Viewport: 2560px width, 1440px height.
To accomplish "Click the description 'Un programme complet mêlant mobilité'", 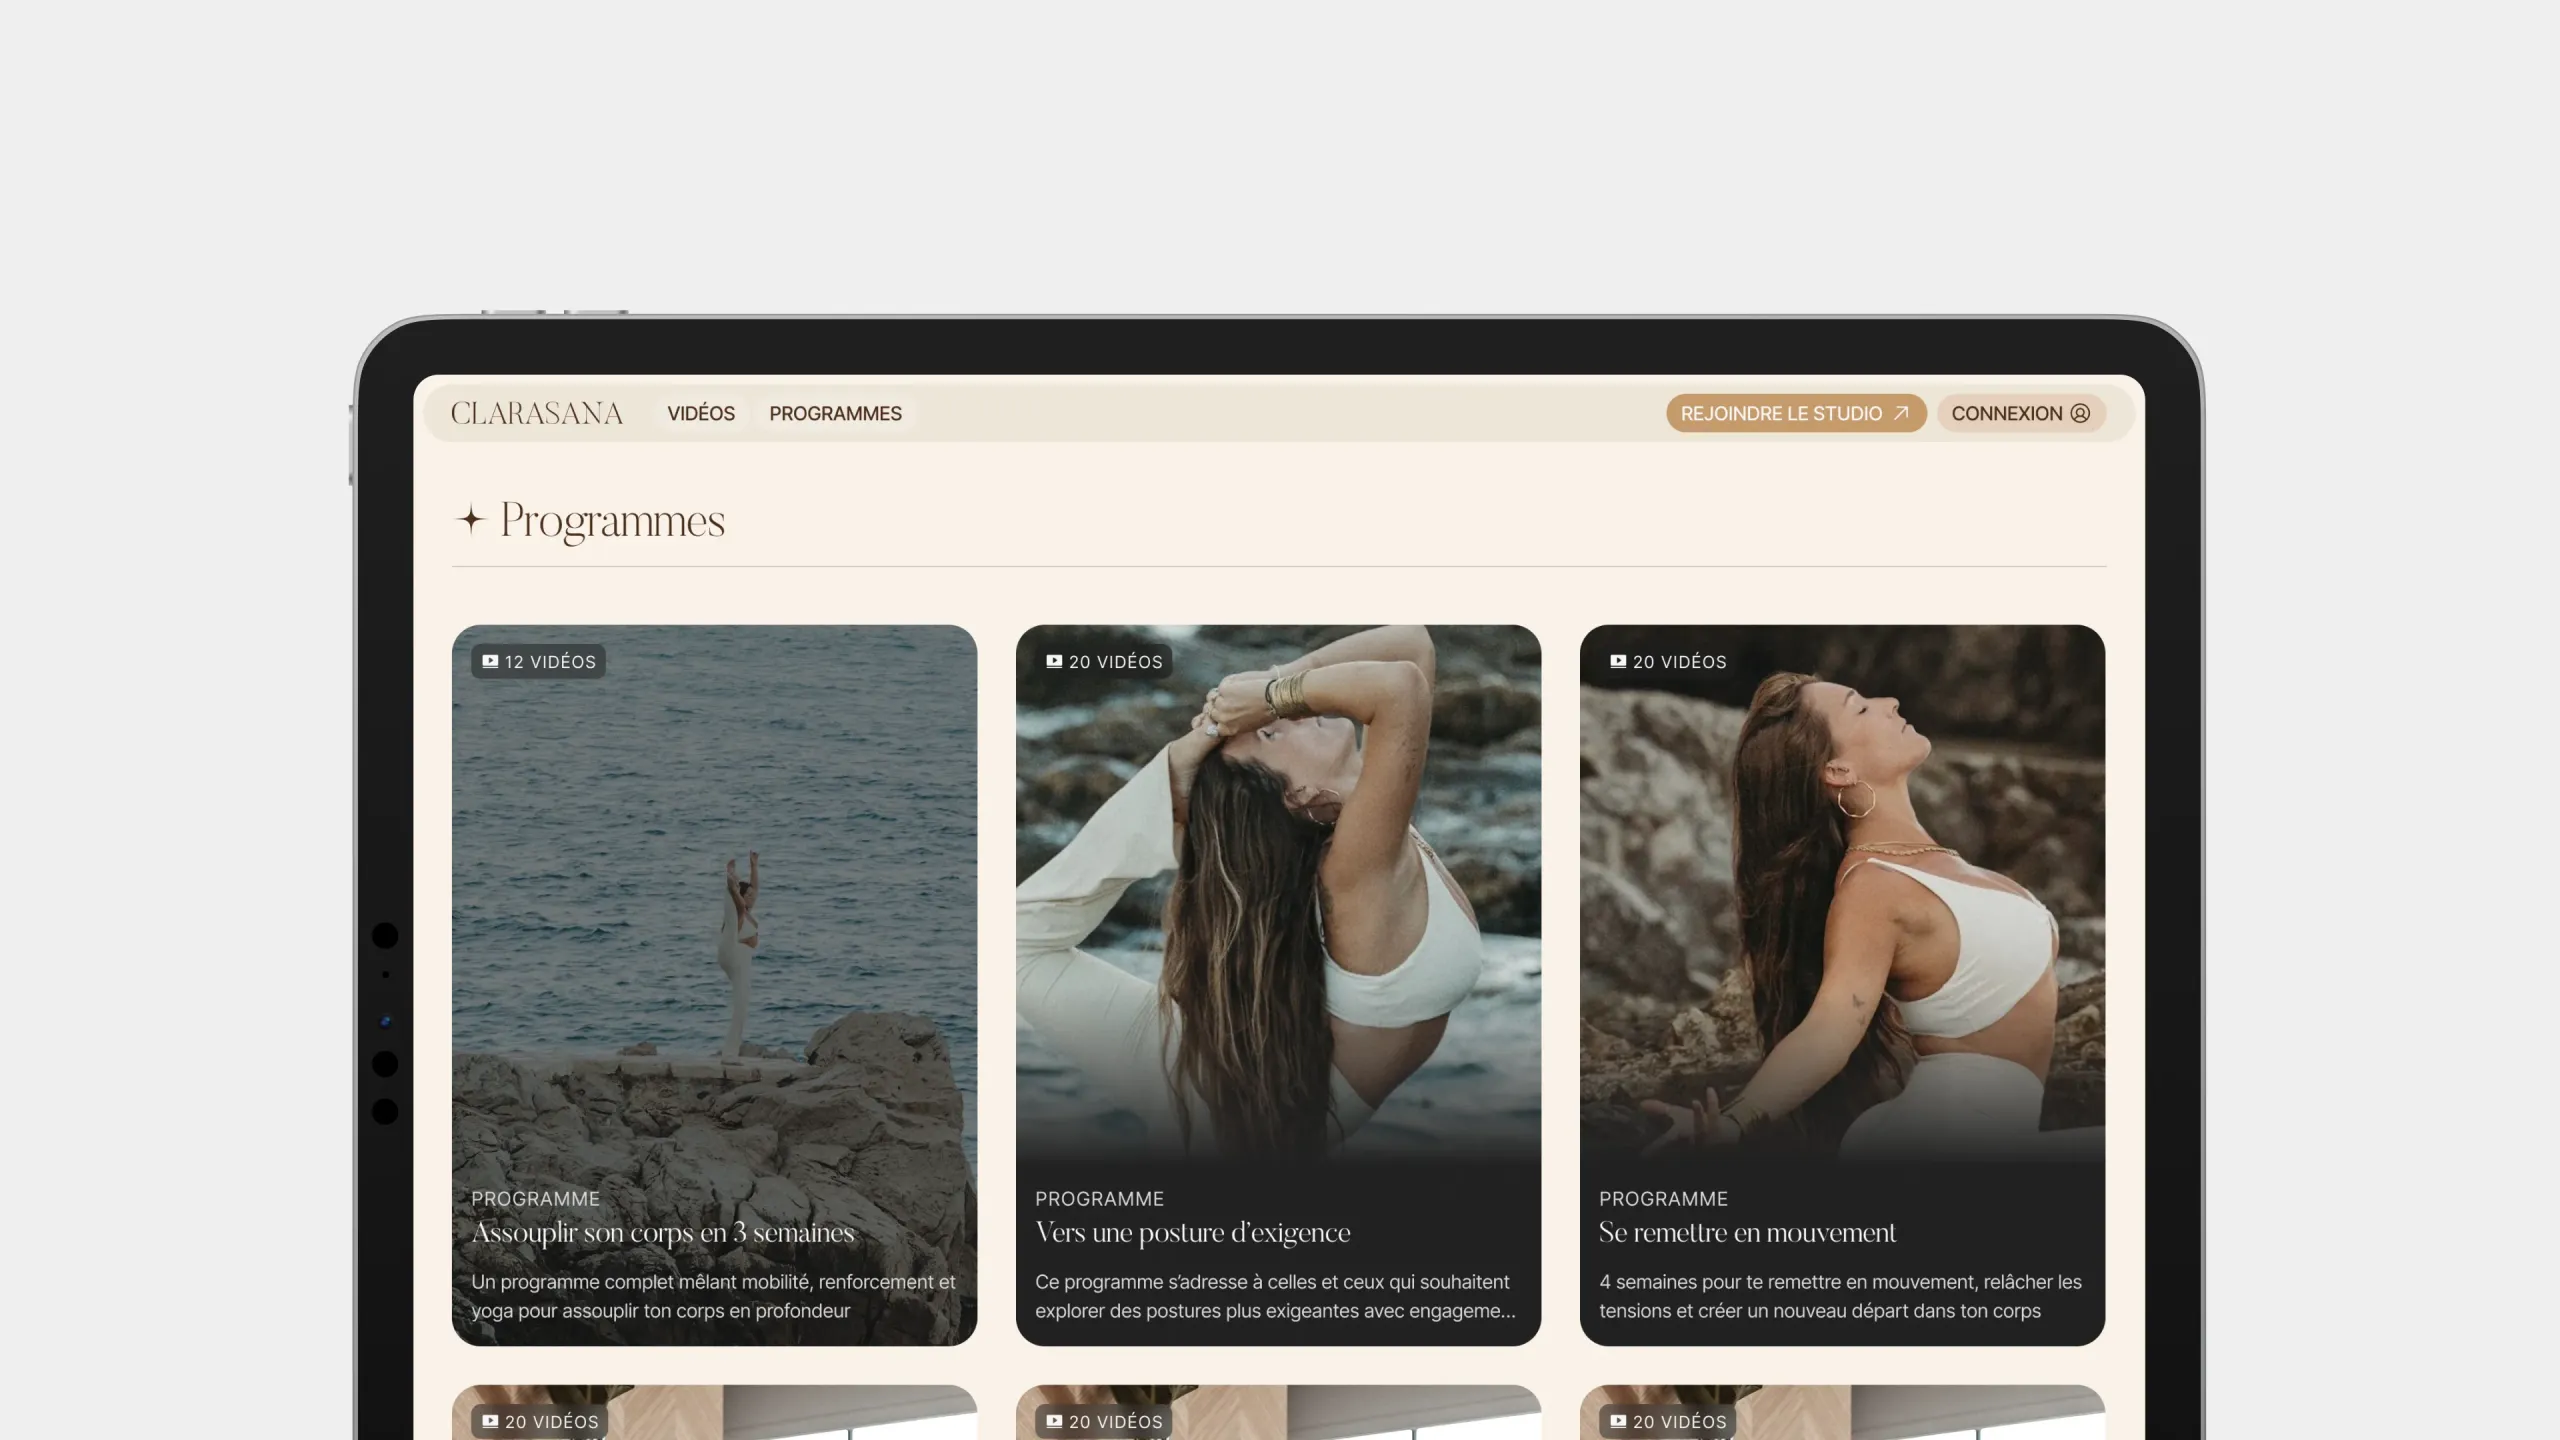I will pos(713,1296).
